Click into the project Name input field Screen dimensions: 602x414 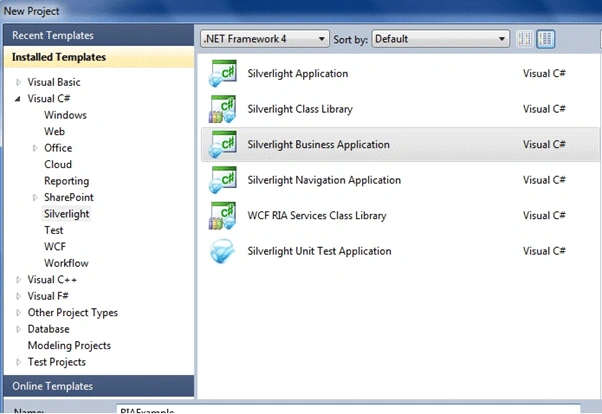coord(348,409)
